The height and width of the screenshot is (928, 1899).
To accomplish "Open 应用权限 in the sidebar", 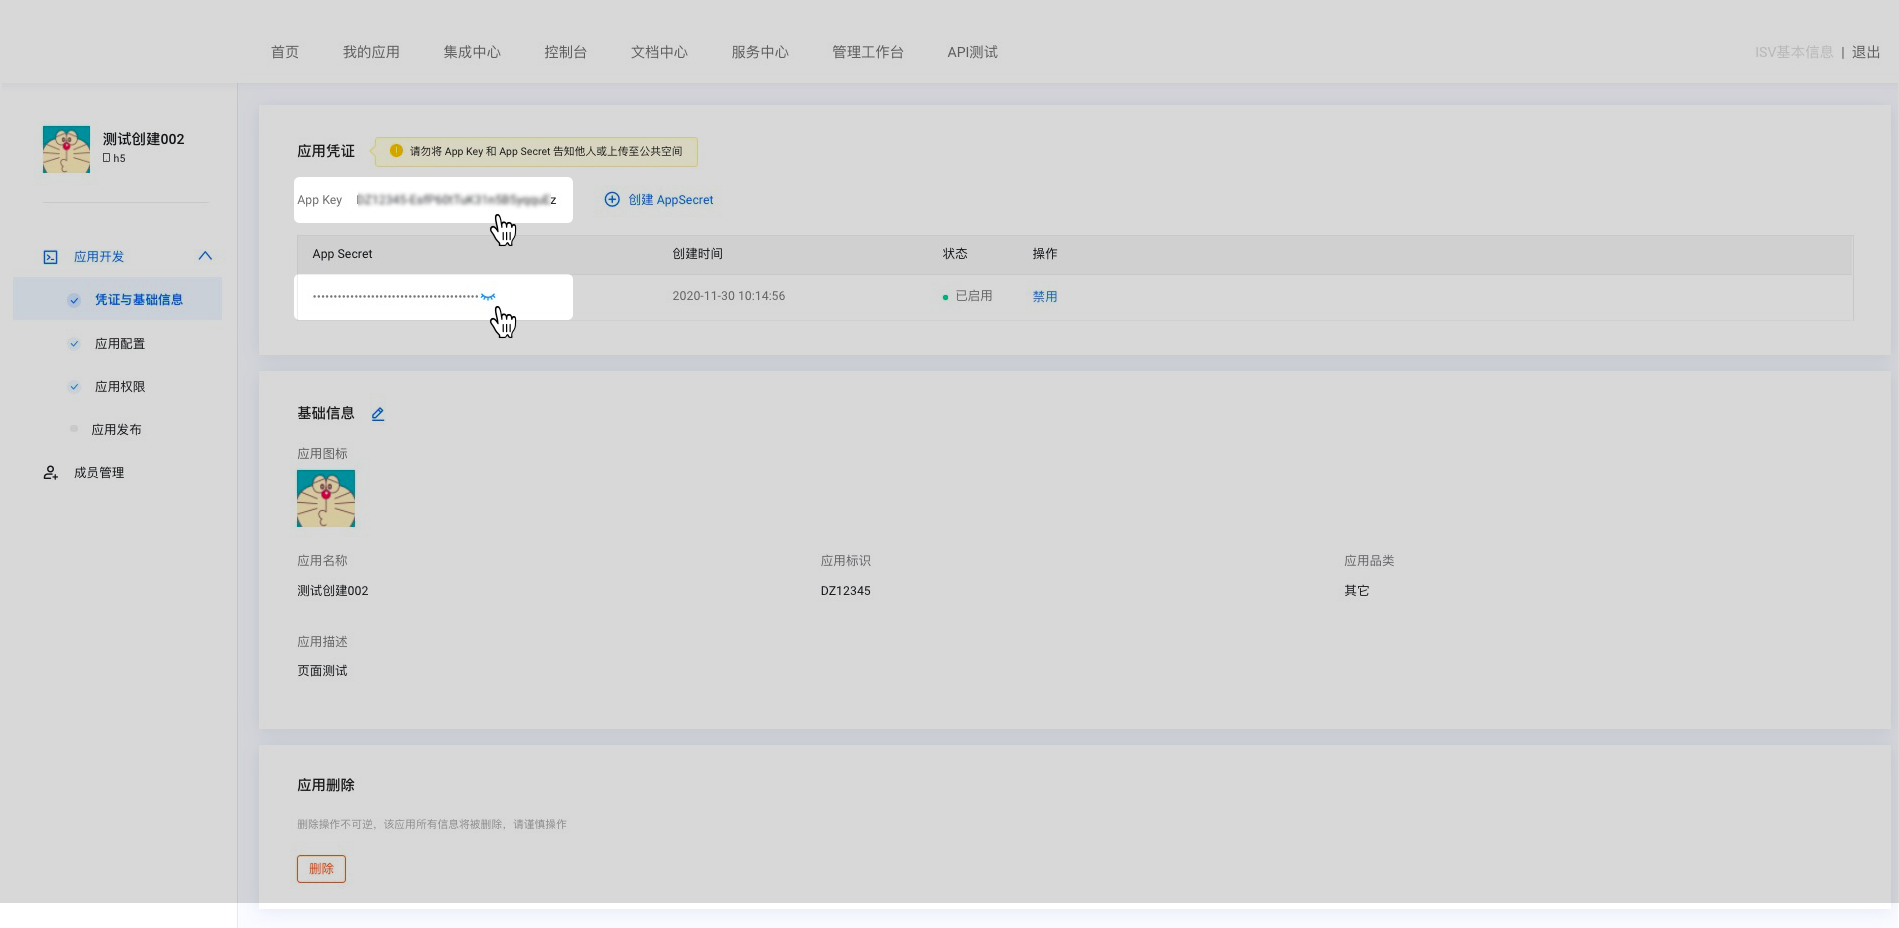I will click(x=120, y=387).
